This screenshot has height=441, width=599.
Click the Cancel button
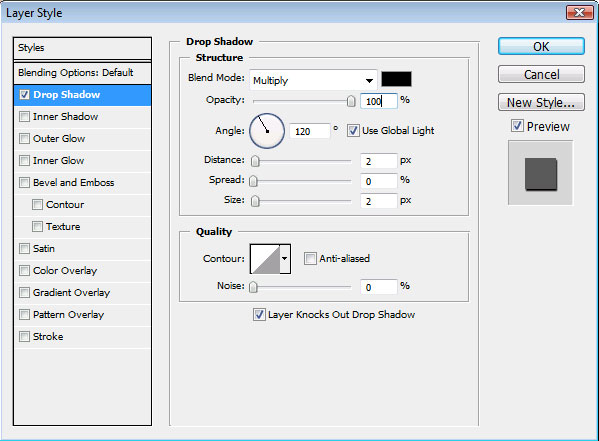pyautogui.click(x=541, y=74)
